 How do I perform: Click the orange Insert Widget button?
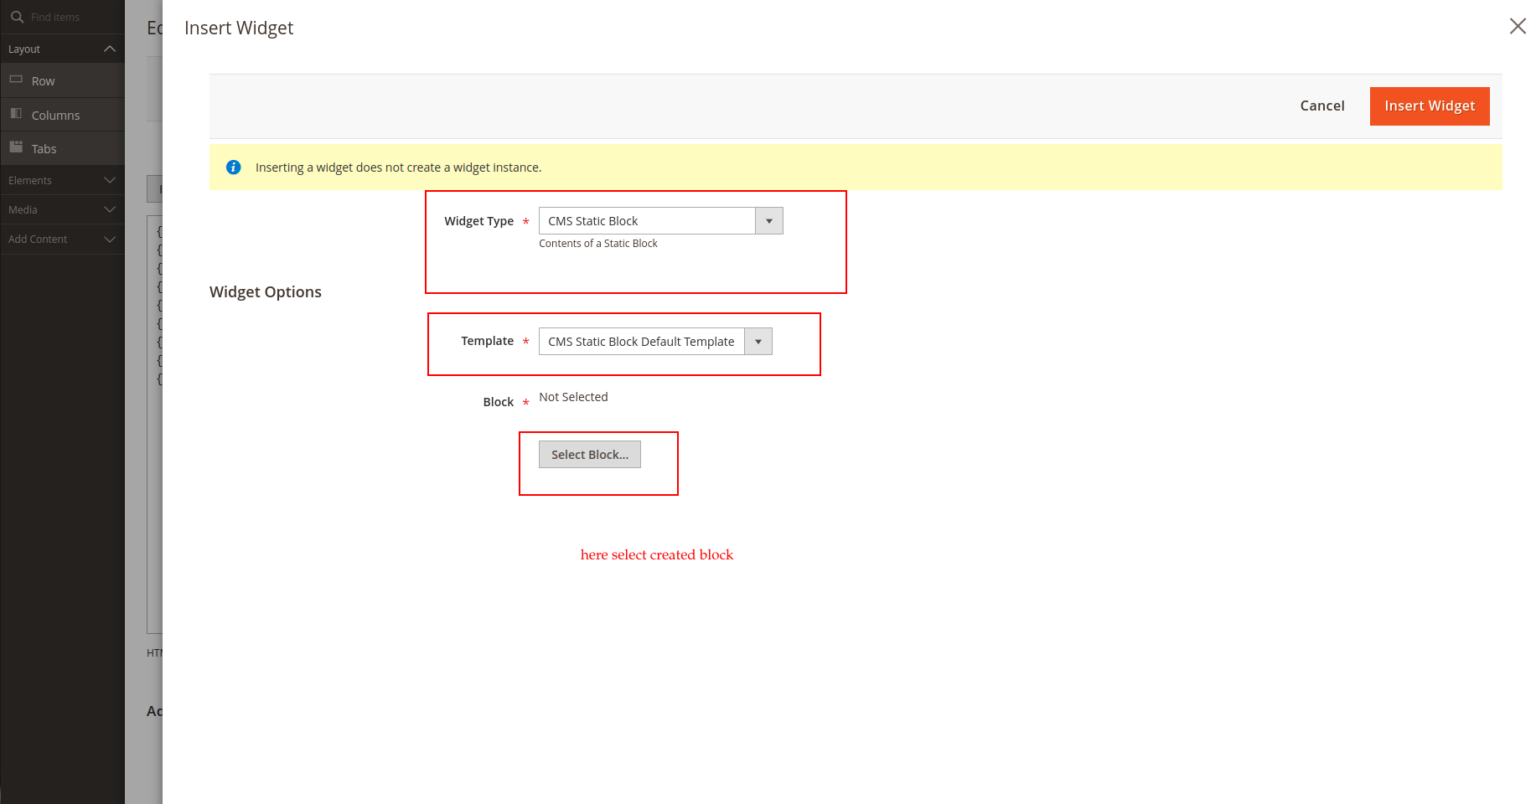click(1429, 106)
